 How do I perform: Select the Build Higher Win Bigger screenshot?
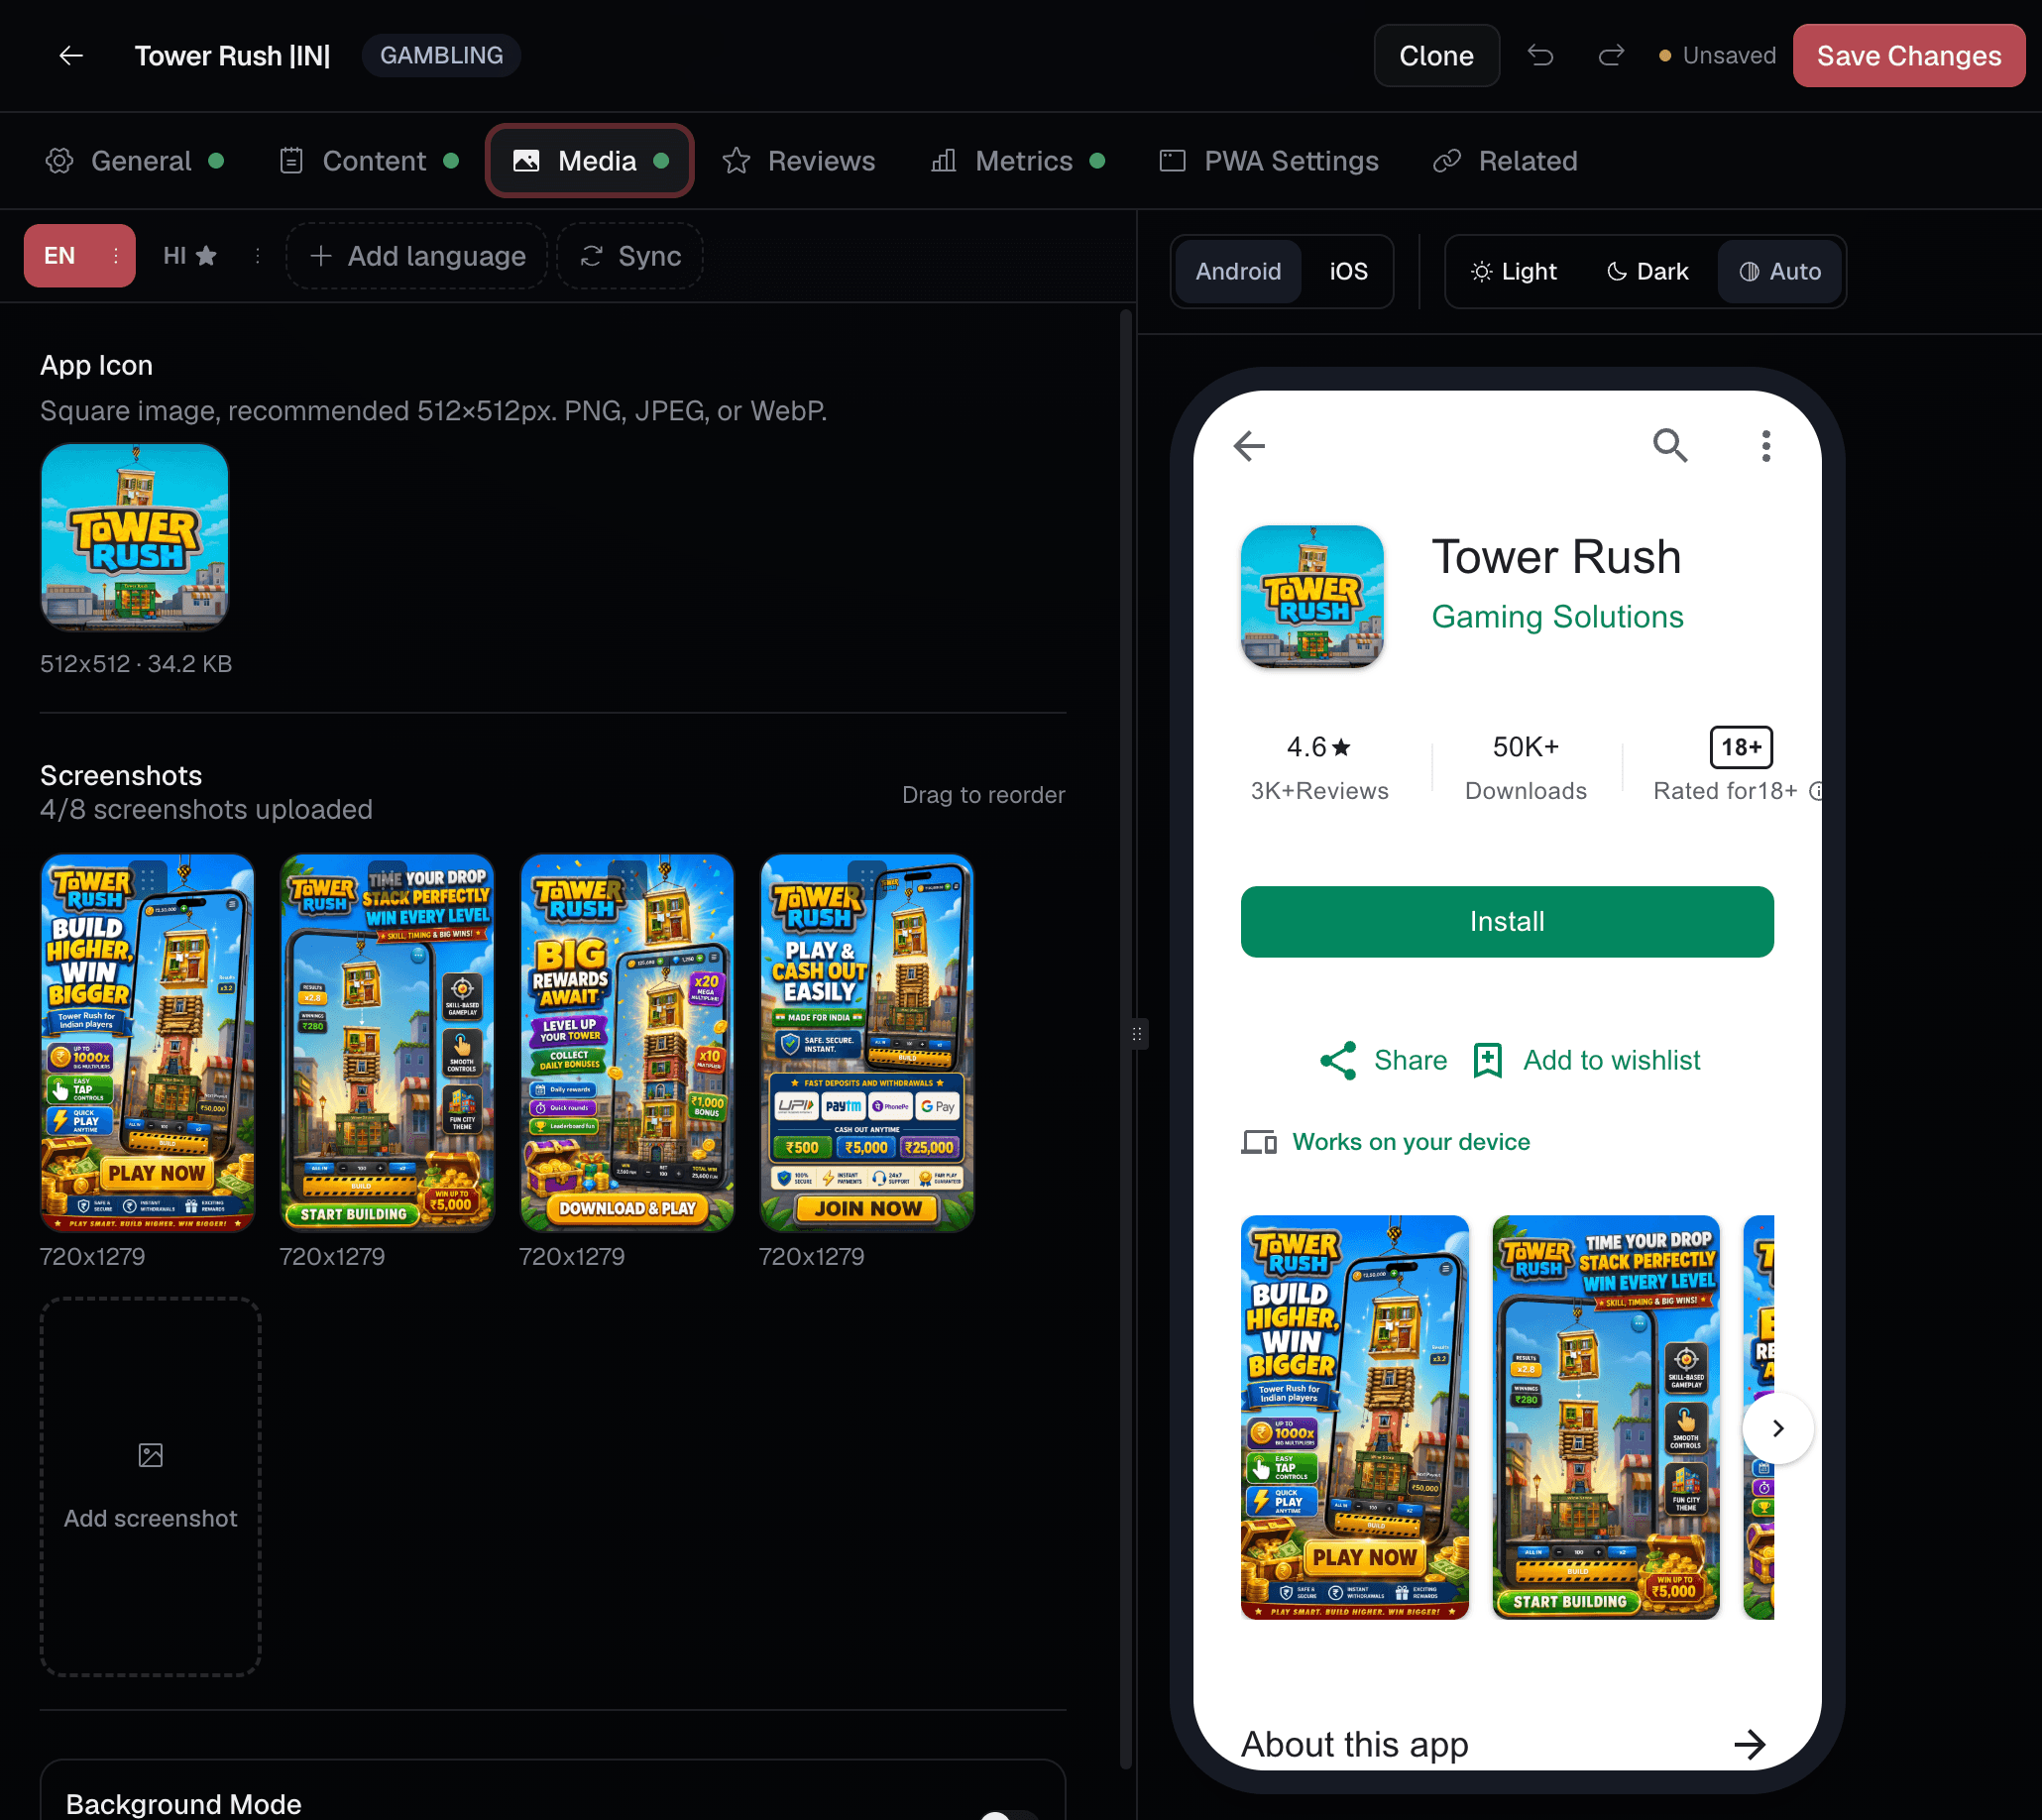point(148,1042)
